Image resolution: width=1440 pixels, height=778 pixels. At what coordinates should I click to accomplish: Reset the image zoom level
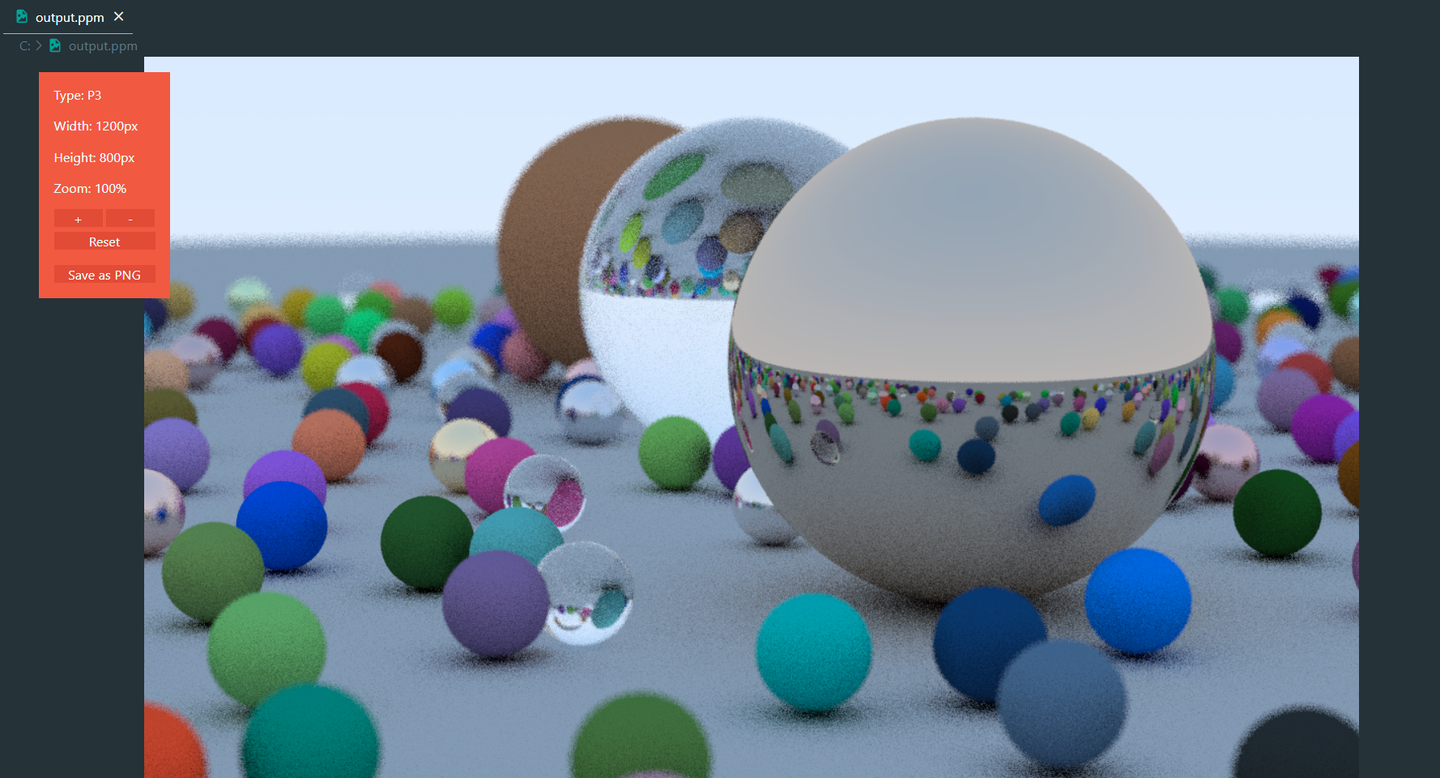pyautogui.click(x=104, y=241)
